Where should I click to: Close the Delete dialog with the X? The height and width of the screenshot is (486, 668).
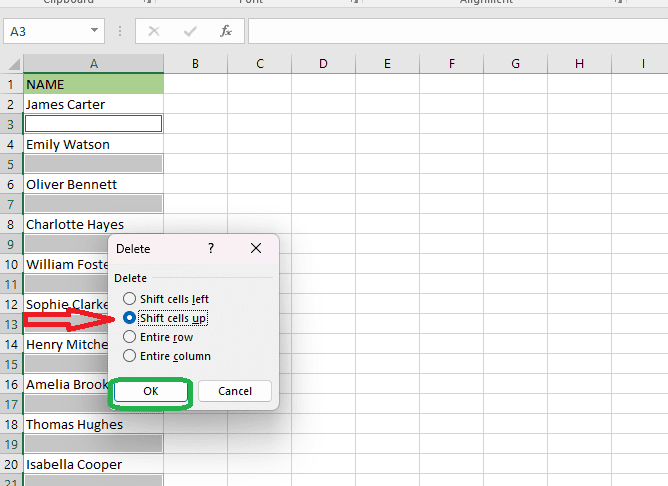256,248
